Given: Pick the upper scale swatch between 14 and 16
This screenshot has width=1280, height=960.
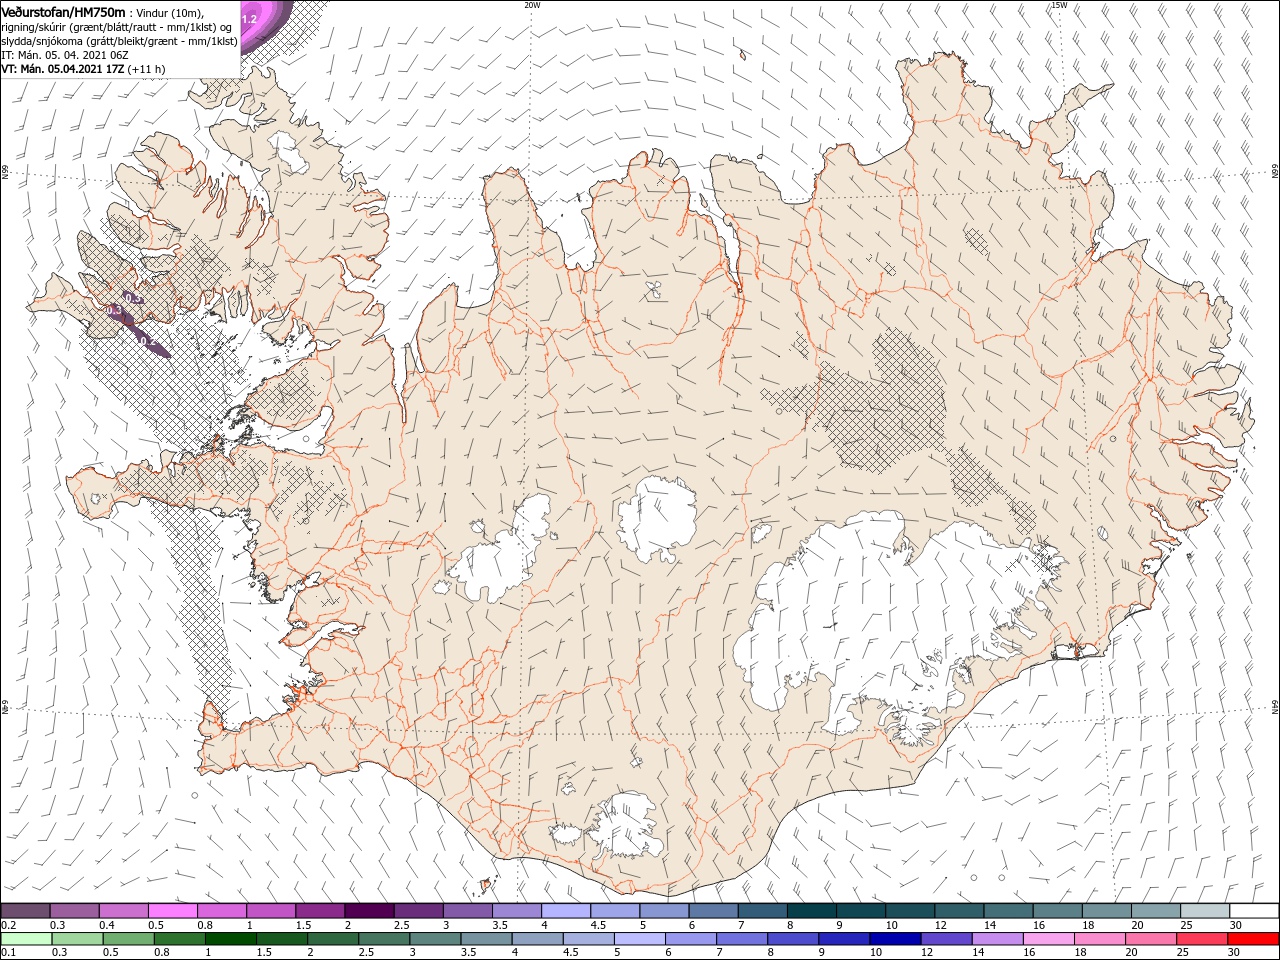Looking at the screenshot, I should (1008, 910).
